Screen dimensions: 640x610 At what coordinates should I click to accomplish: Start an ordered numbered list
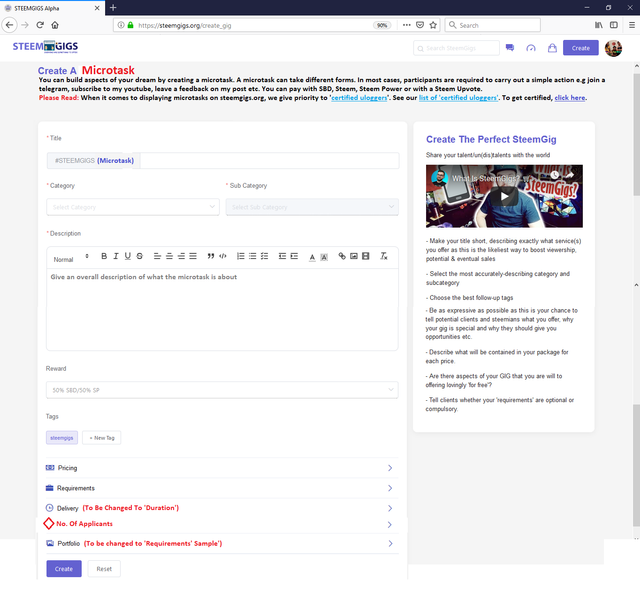pos(241,256)
